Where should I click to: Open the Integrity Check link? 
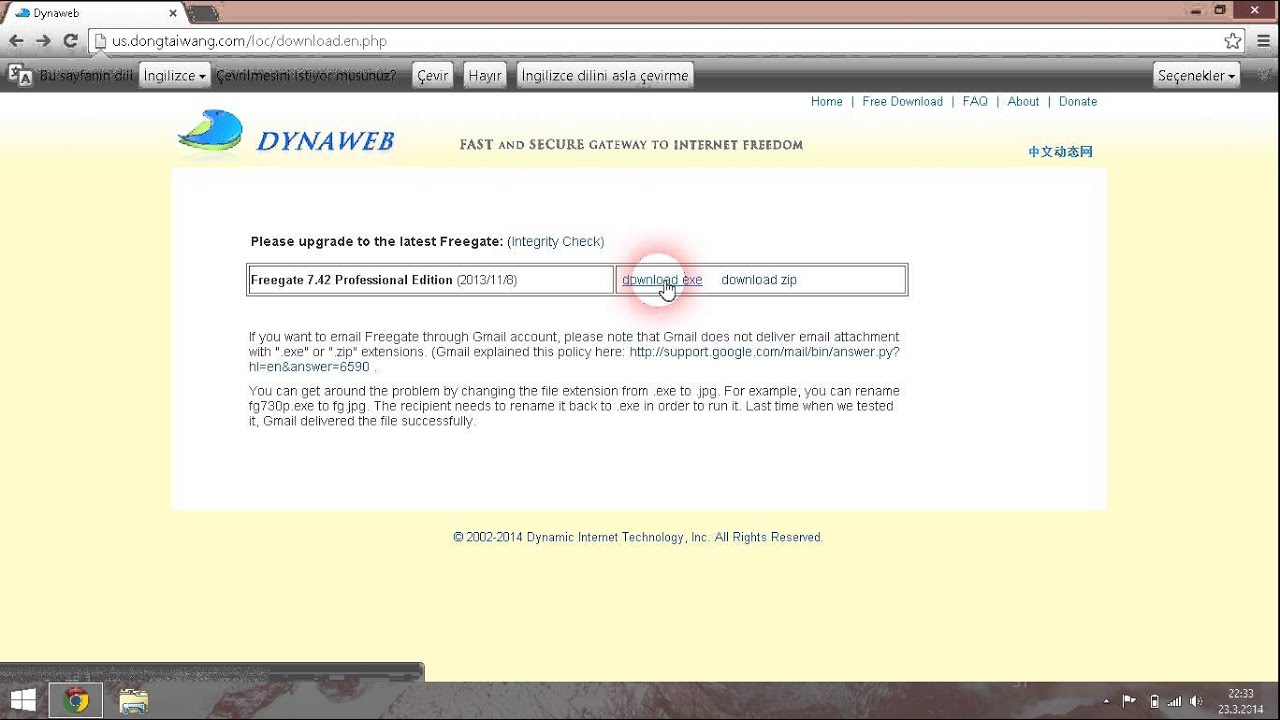point(556,241)
